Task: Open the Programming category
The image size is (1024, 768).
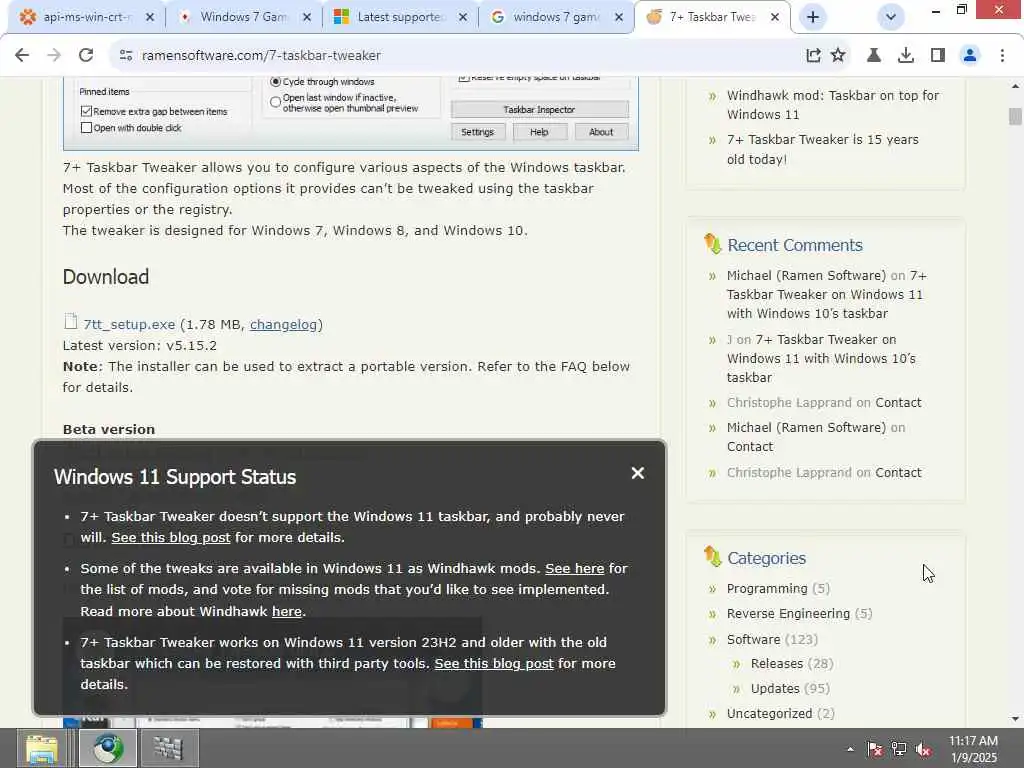Action: (x=767, y=588)
